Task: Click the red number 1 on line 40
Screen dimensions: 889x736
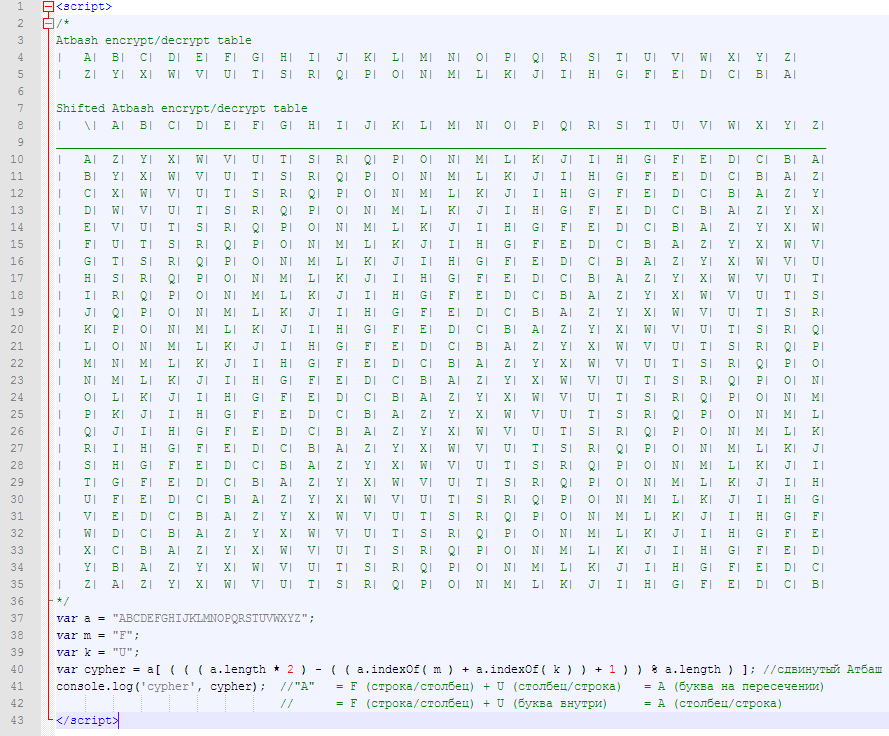Action: (x=612, y=669)
